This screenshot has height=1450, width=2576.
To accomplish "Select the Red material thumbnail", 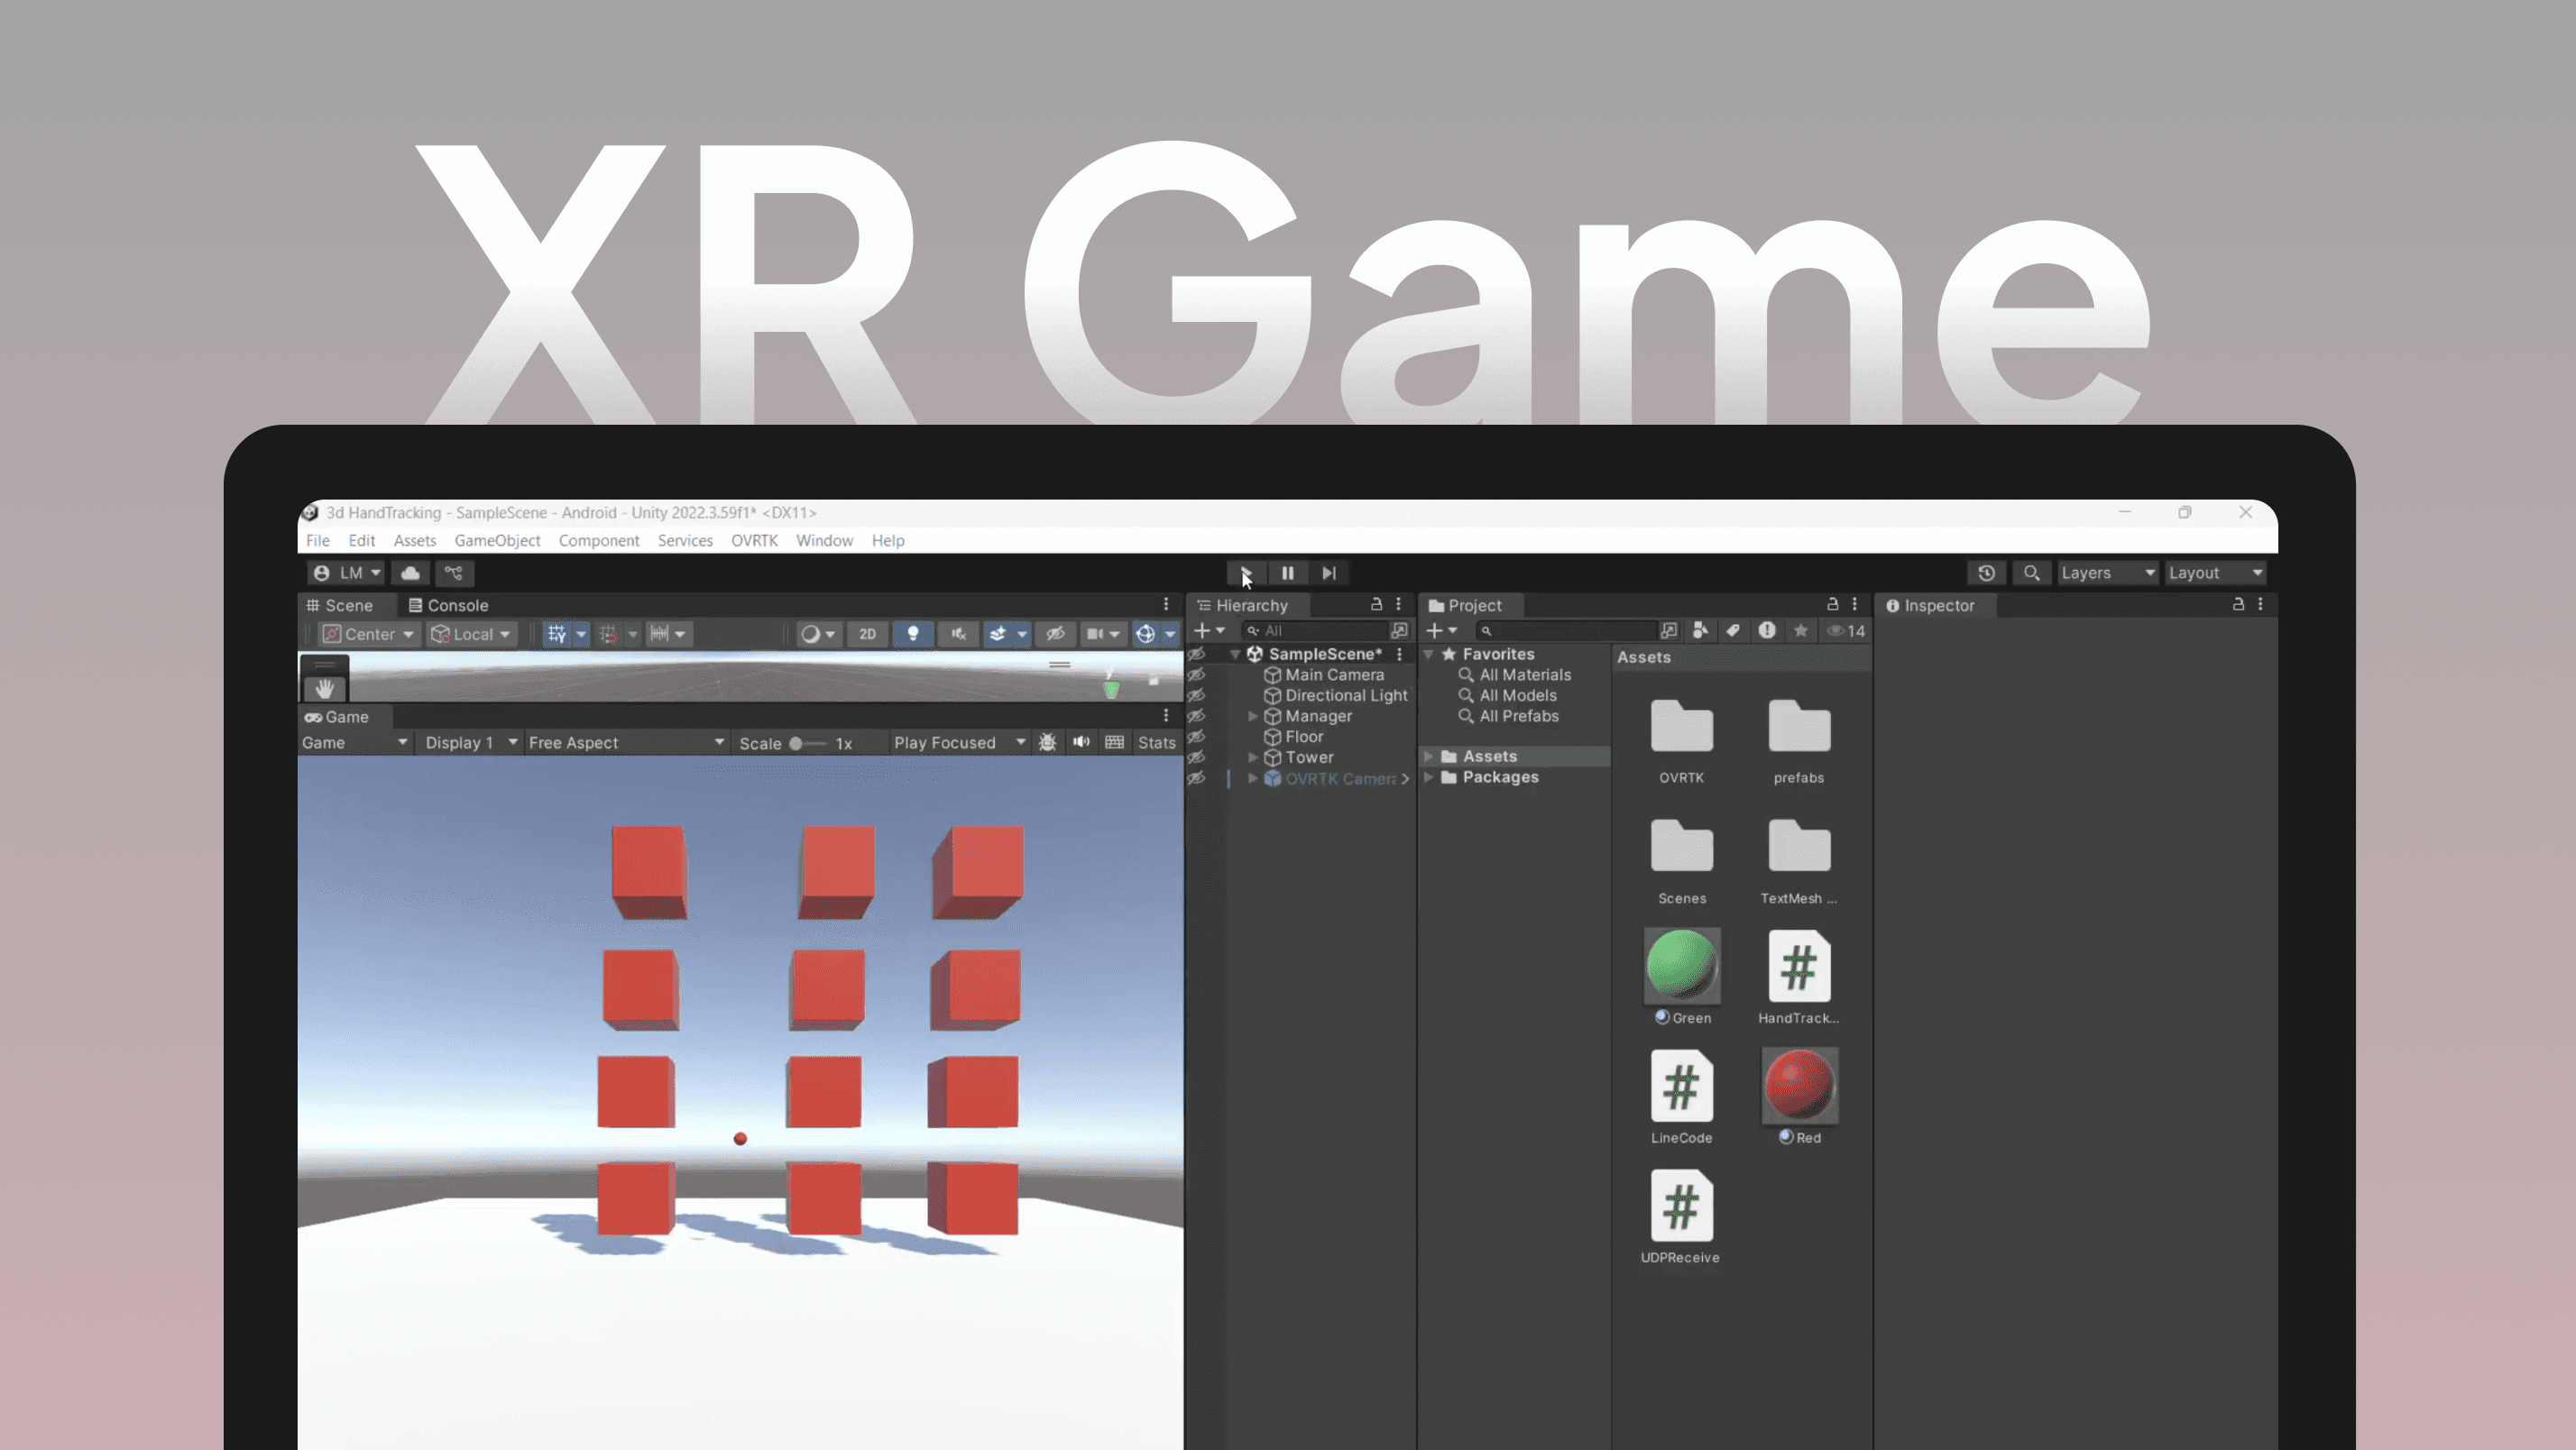I will pyautogui.click(x=1799, y=1085).
